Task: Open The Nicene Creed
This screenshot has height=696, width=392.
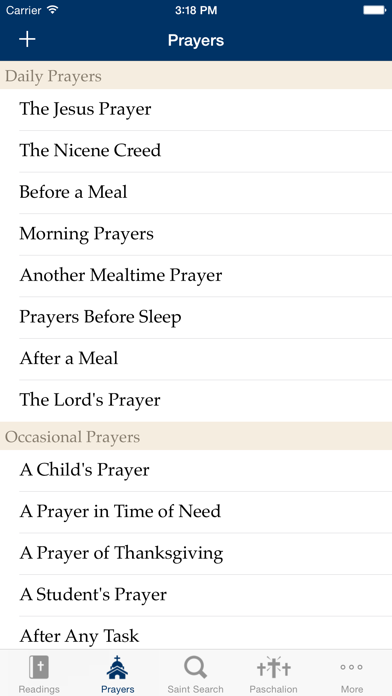Action: 196,151
